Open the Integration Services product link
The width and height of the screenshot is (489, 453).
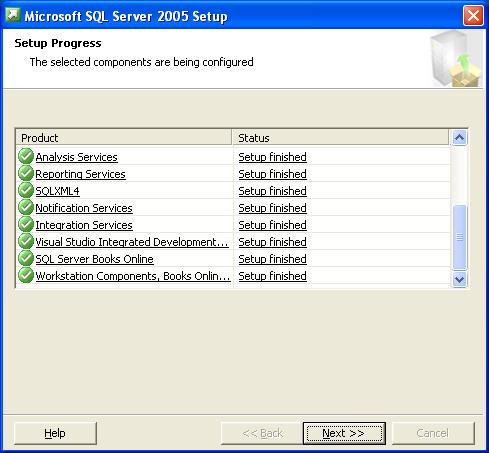[x=84, y=225]
